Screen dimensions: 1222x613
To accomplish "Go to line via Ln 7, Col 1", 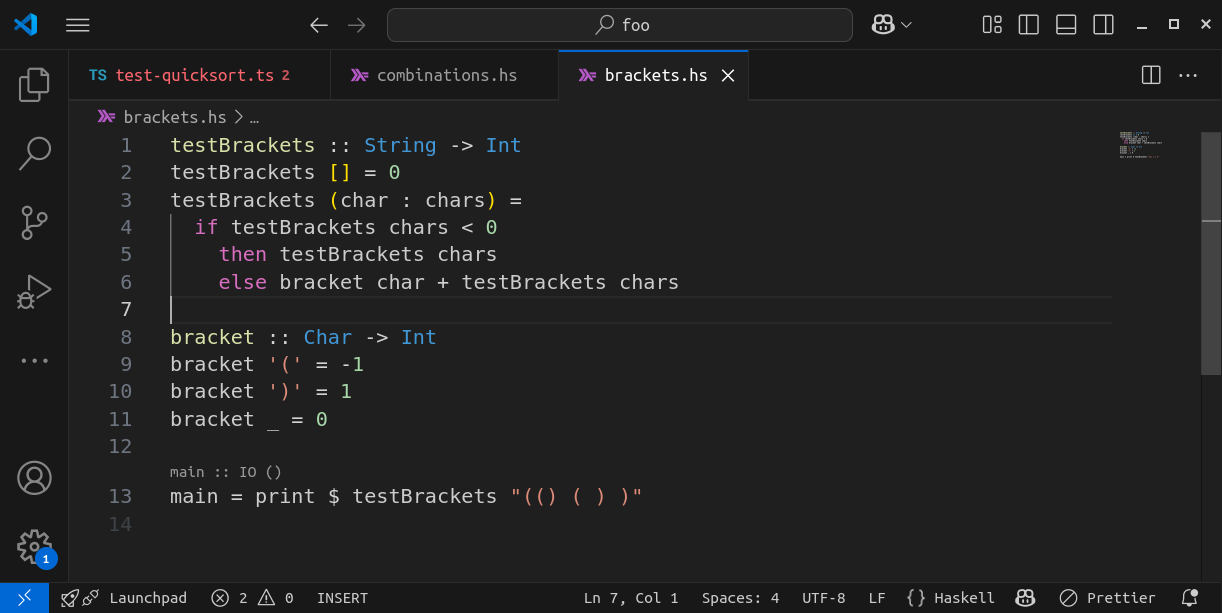I will pyautogui.click(x=631, y=598).
